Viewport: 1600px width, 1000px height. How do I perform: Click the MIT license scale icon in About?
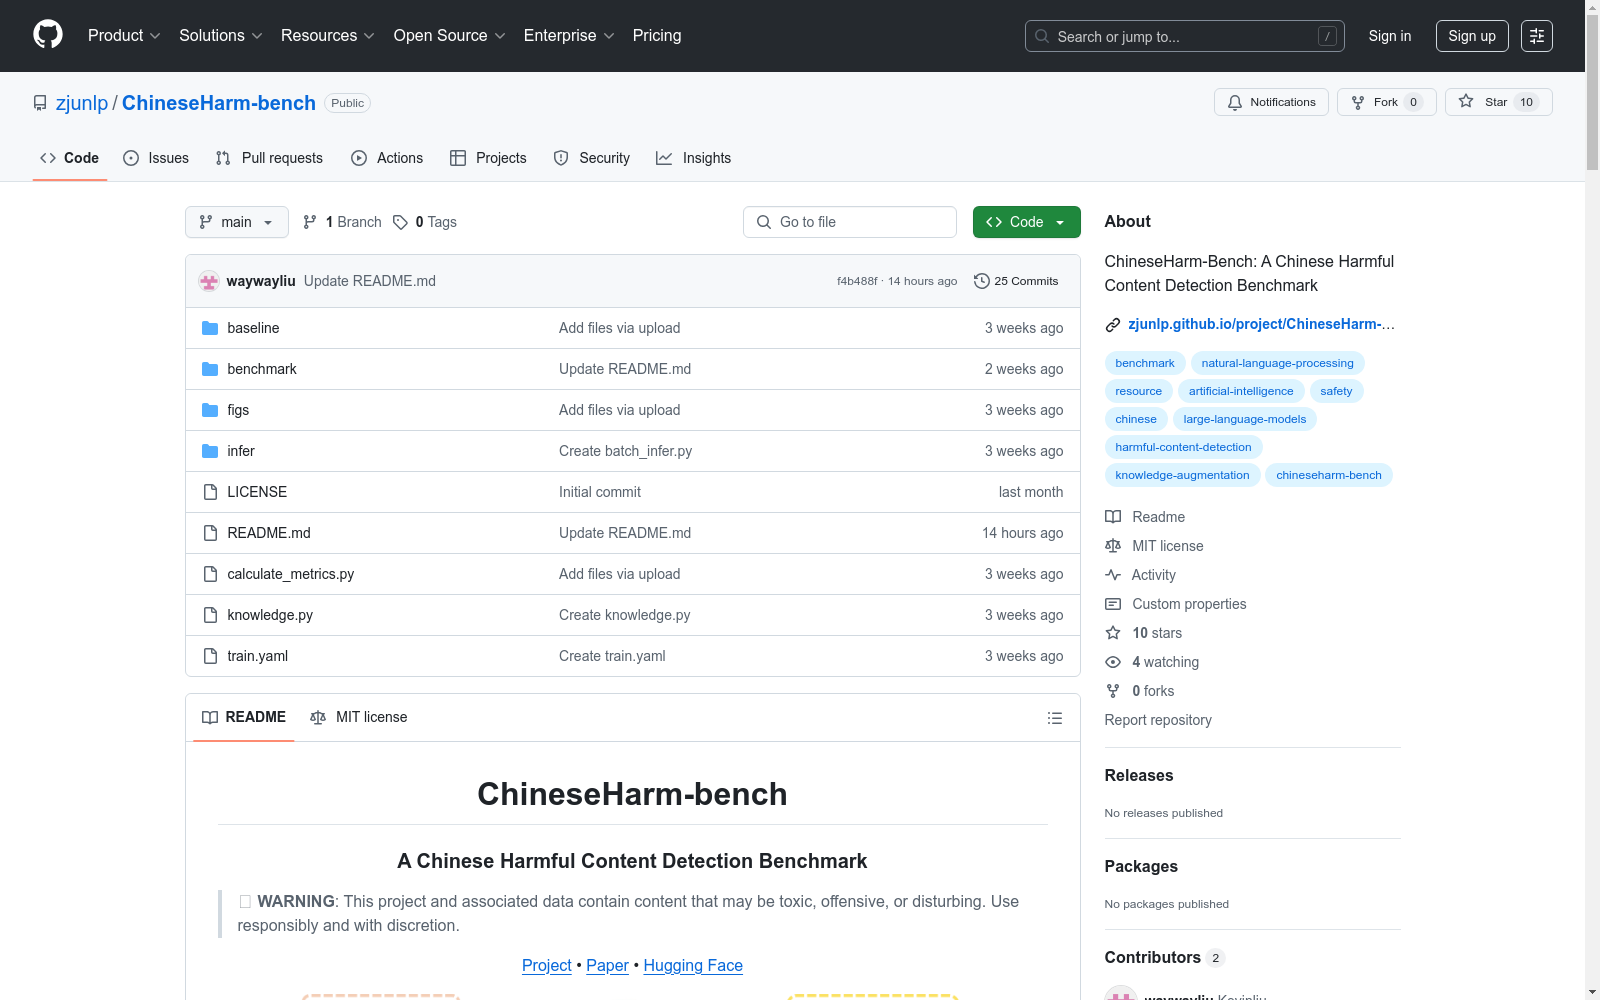(x=1113, y=546)
